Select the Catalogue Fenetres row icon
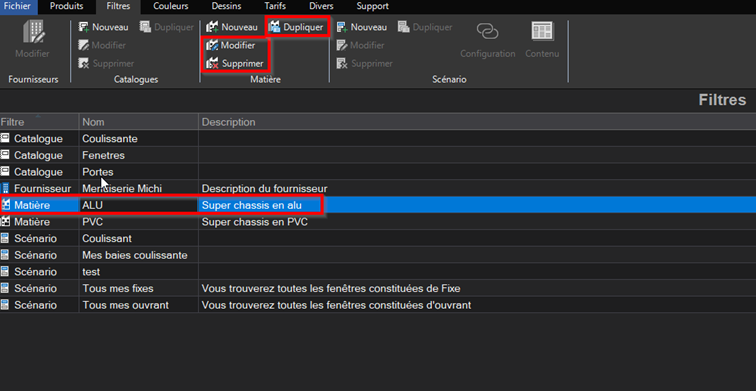 (5, 155)
